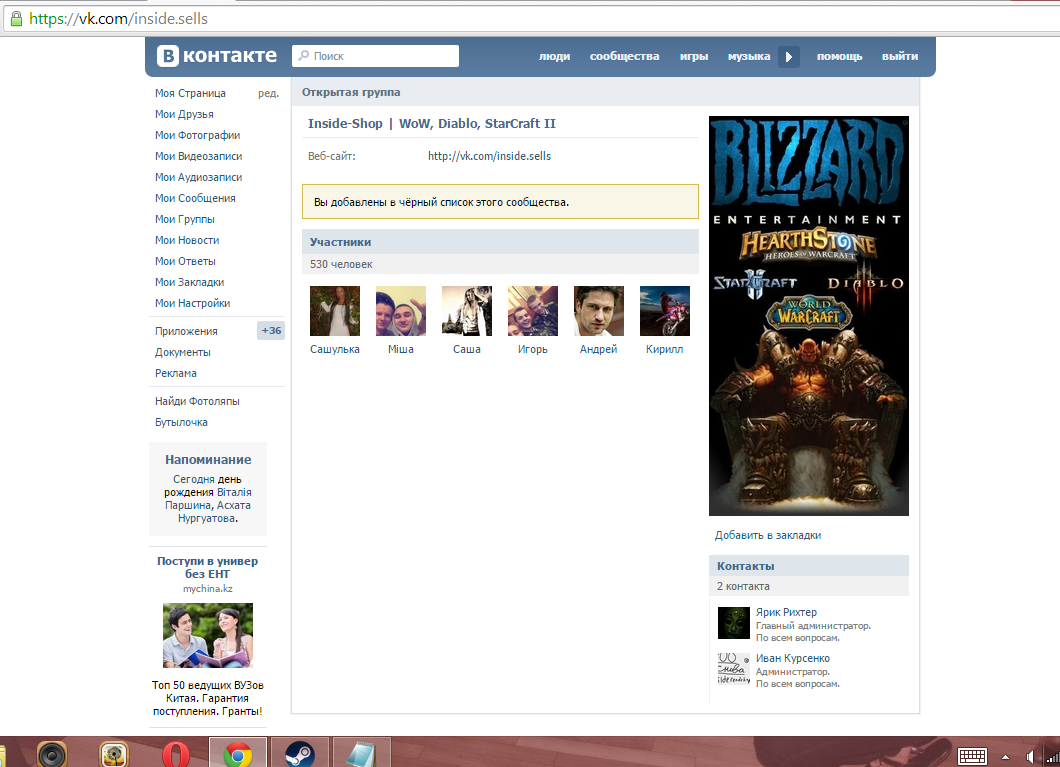This screenshot has width=1060, height=767.
Task: Click the volume icon in system tray
Action: [x=1030, y=757]
